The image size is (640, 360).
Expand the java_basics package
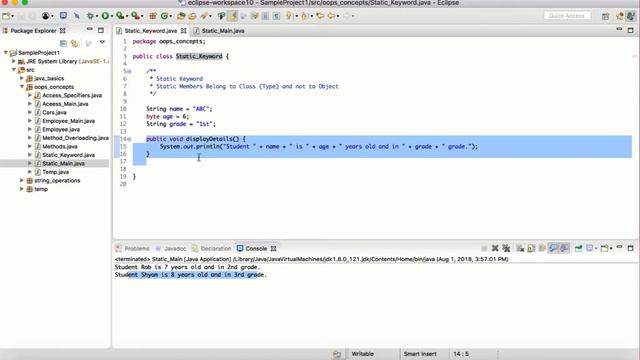[22, 78]
